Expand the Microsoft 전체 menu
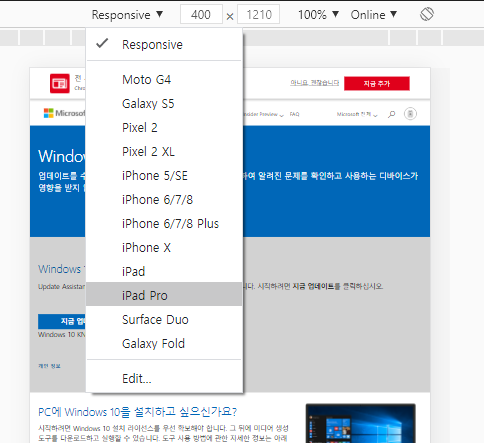The height and width of the screenshot is (443, 484). [x=357, y=114]
